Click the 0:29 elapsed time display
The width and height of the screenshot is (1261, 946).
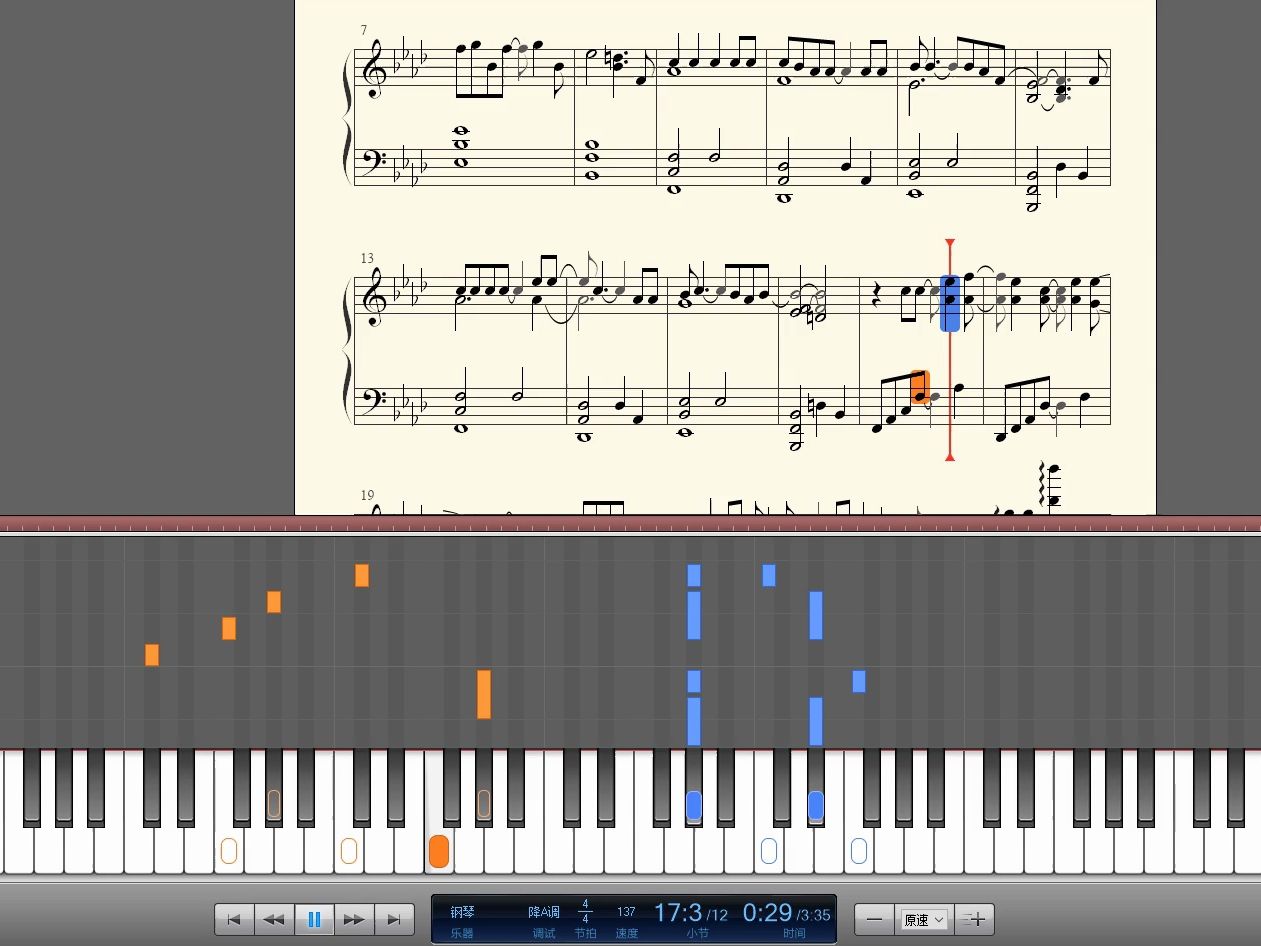click(767, 912)
